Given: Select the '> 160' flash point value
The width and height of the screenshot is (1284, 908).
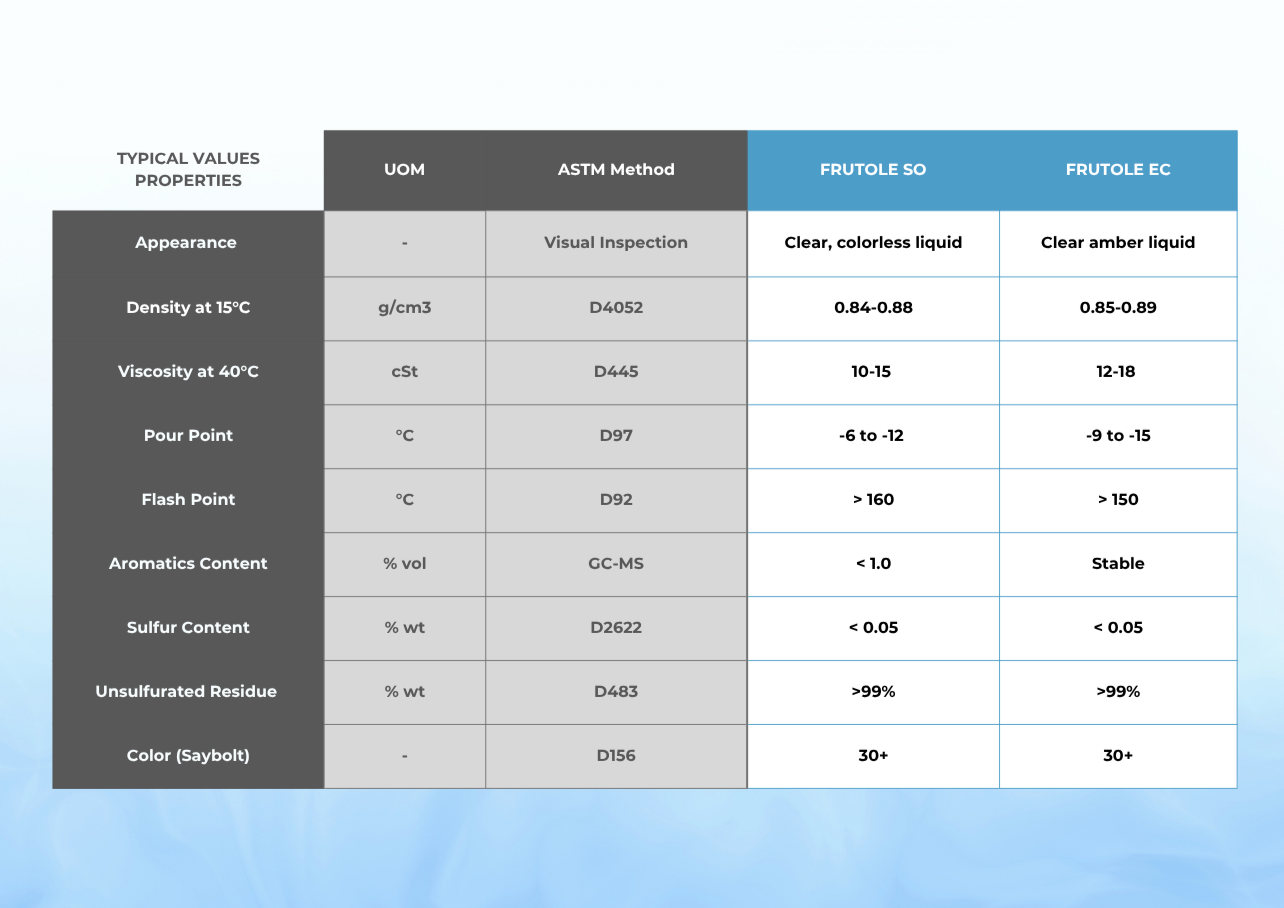Looking at the screenshot, I should pos(873,500).
